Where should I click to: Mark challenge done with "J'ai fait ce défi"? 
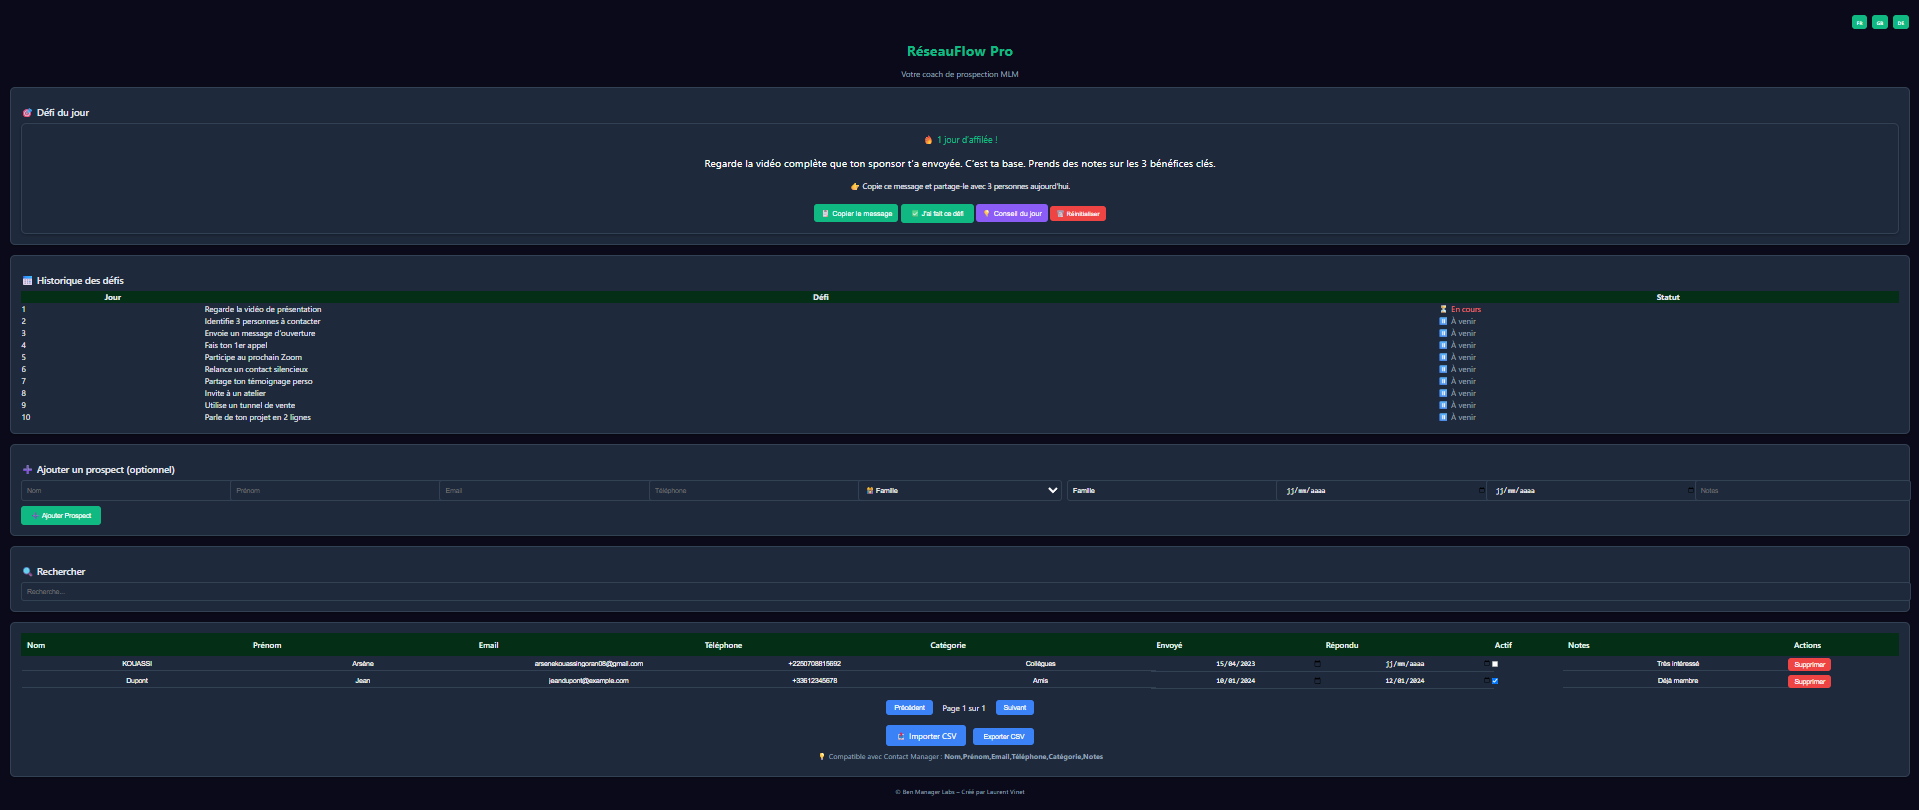click(x=937, y=213)
